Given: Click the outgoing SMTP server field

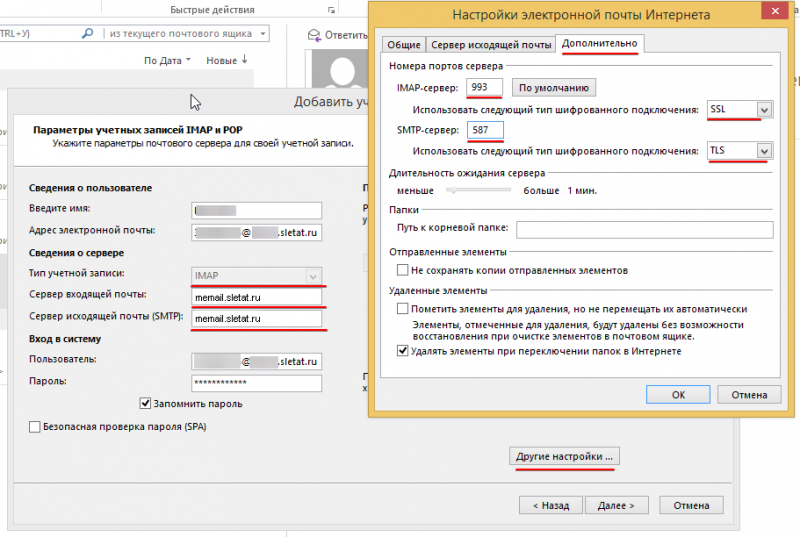Looking at the screenshot, I should (x=257, y=319).
